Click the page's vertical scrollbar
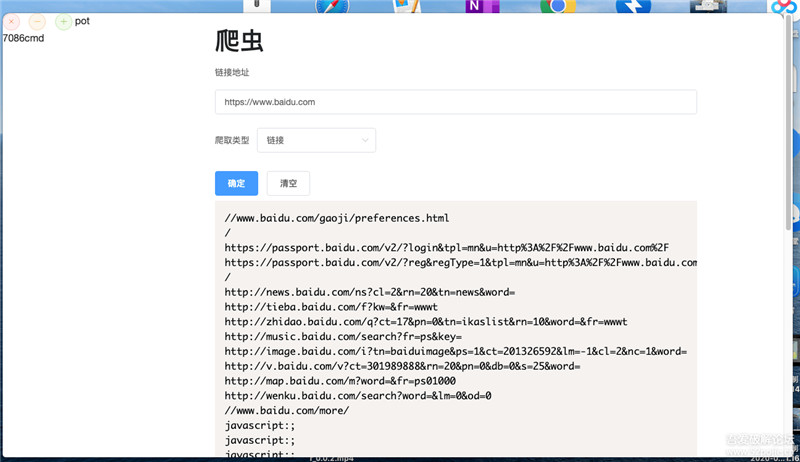This screenshot has width=800, height=462. (x=788, y=122)
